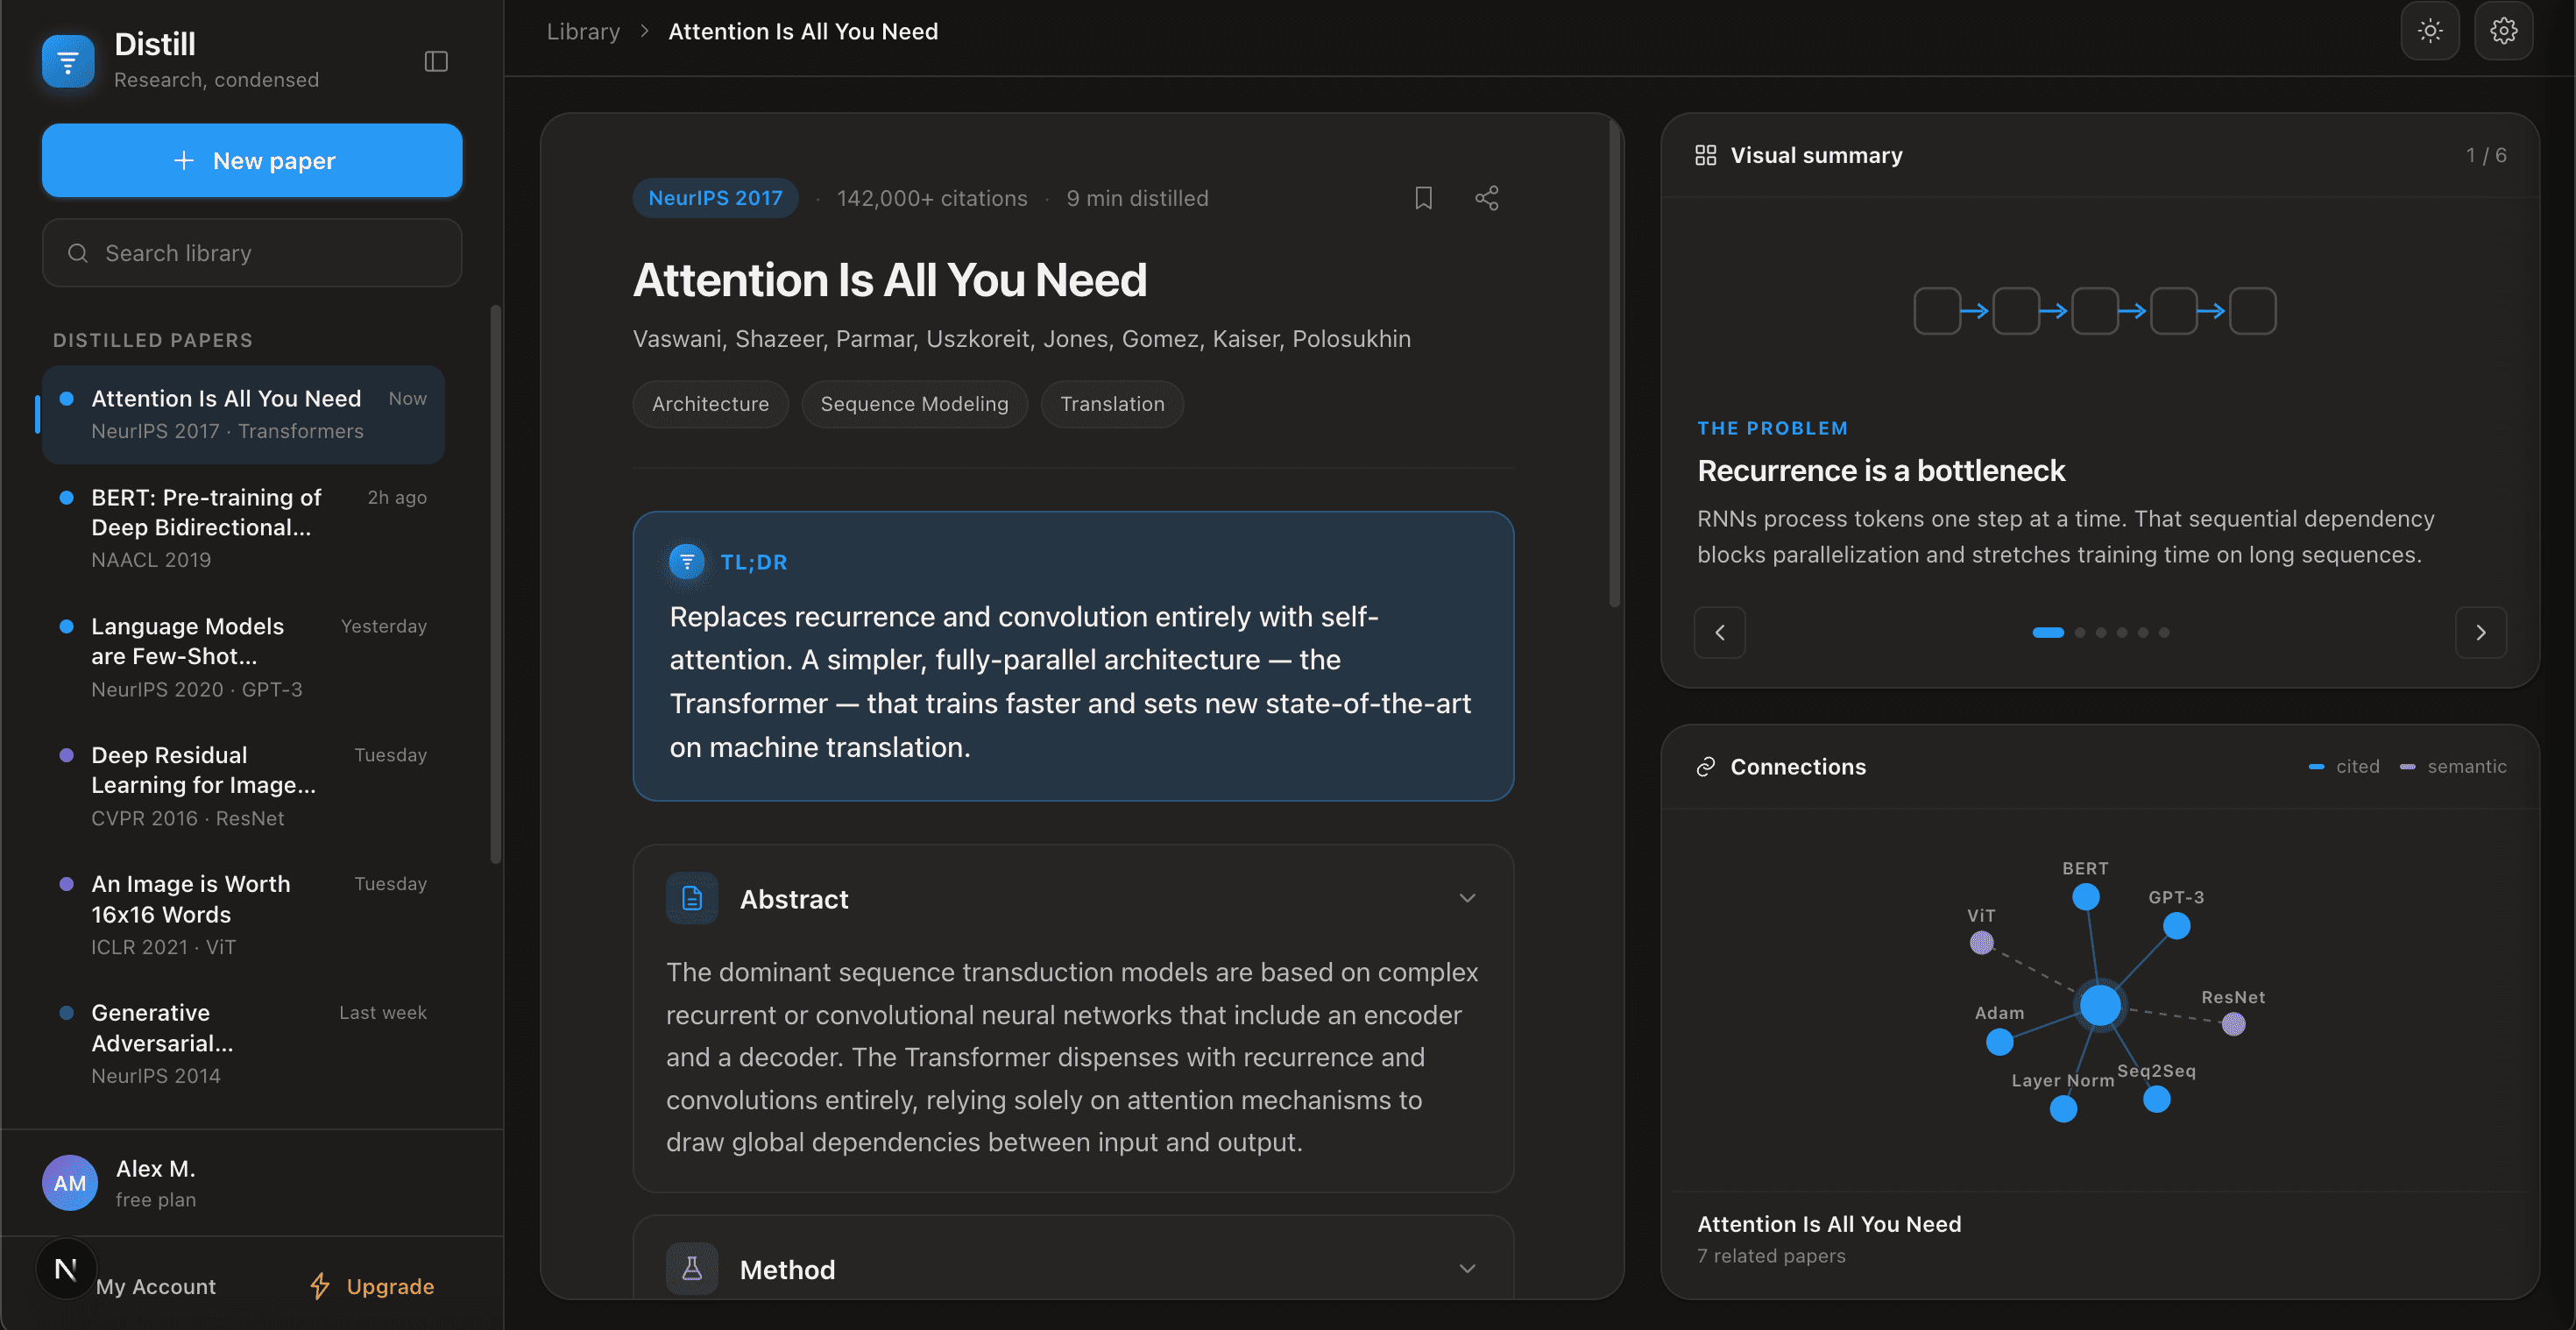Filter by Translation tag
This screenshot has height=1330, width=2576.
(1112, 404)
